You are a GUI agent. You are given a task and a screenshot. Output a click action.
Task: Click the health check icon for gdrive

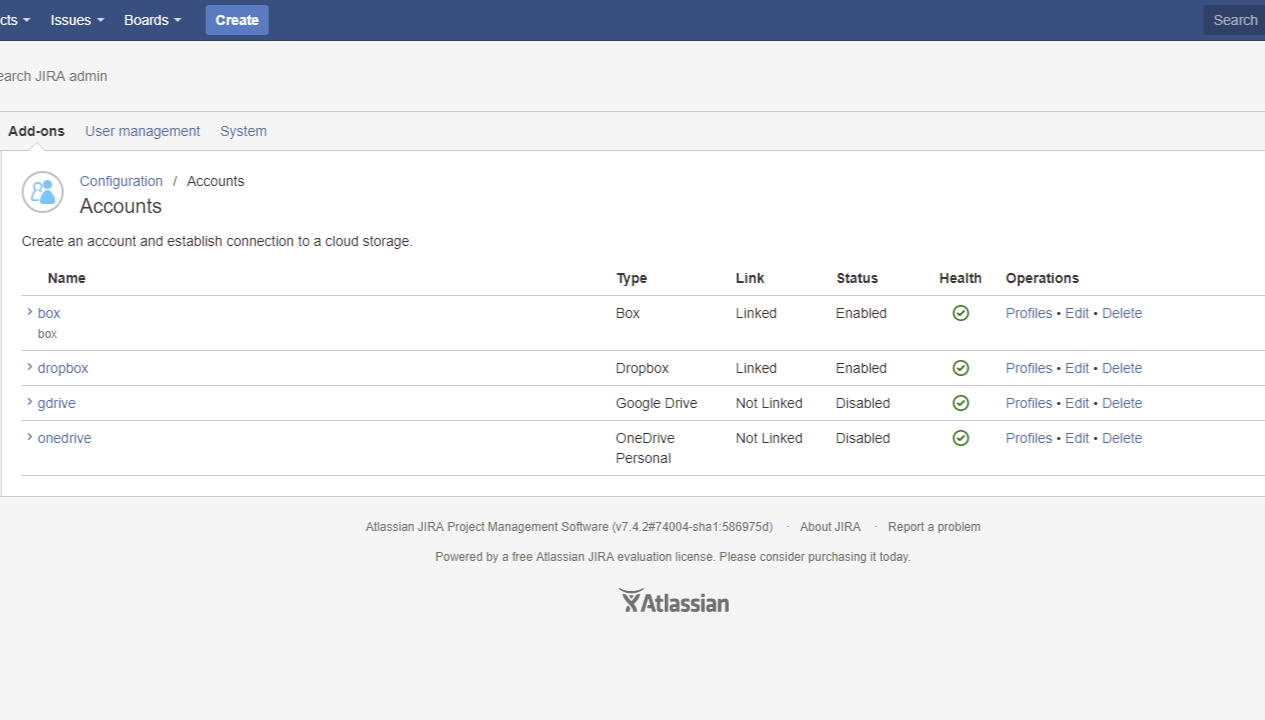coord(961,403)
